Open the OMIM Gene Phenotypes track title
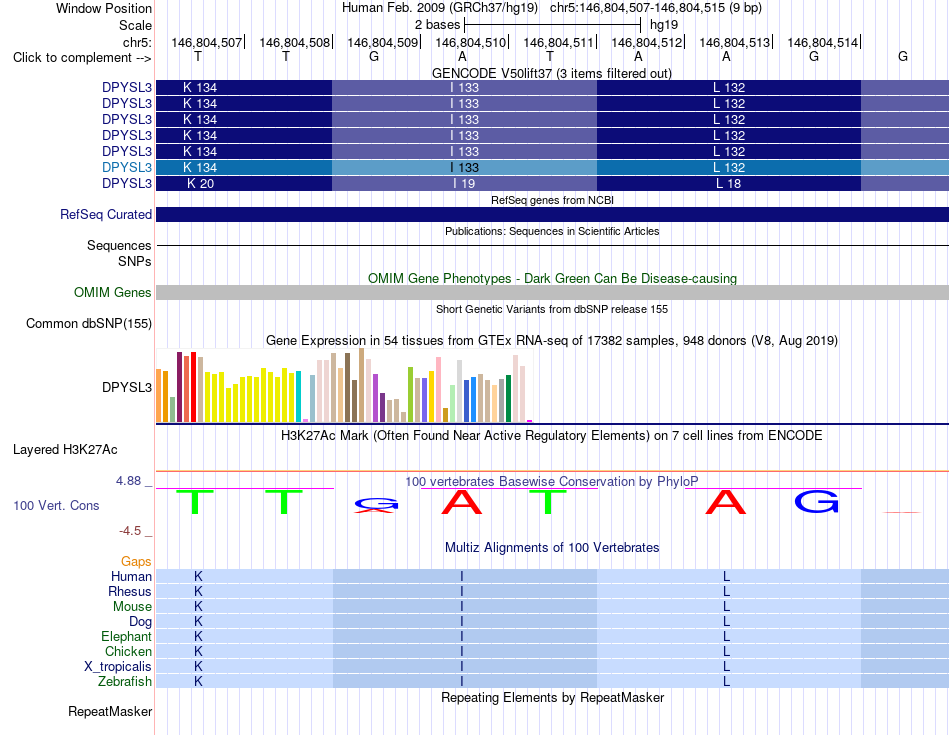 coord(552,278)
